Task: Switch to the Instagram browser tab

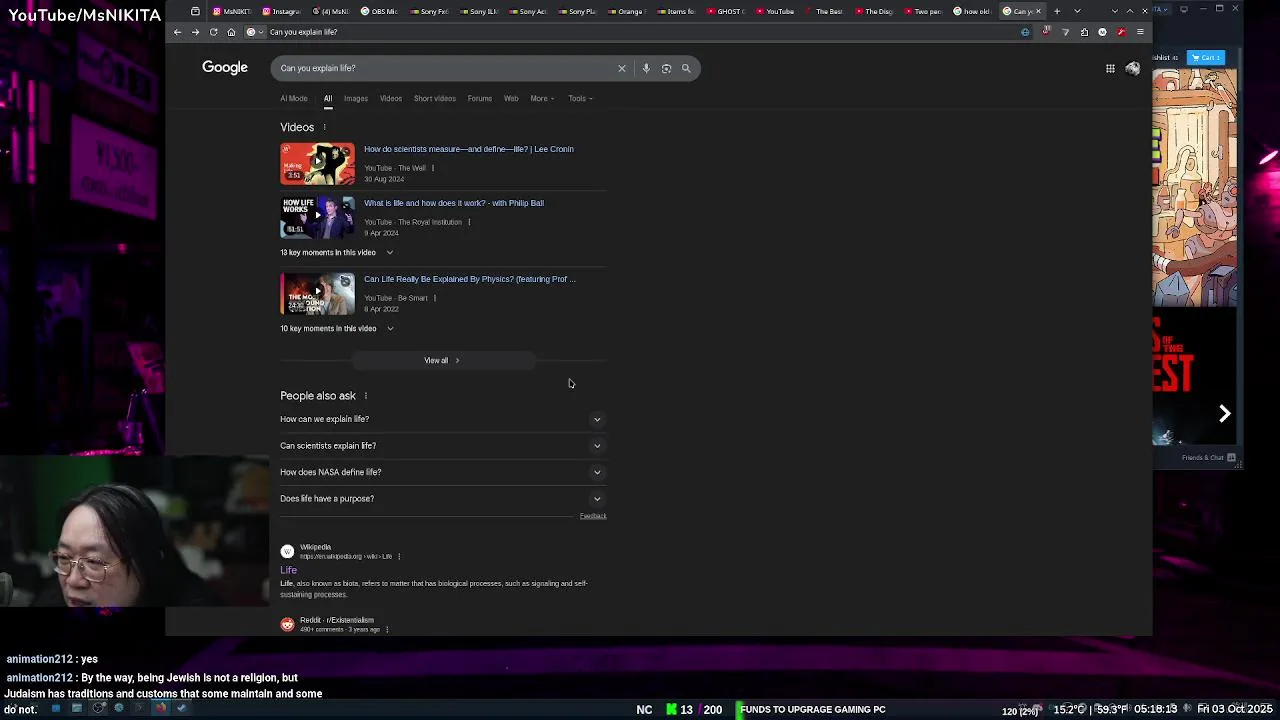Action: tap(282, 11)
